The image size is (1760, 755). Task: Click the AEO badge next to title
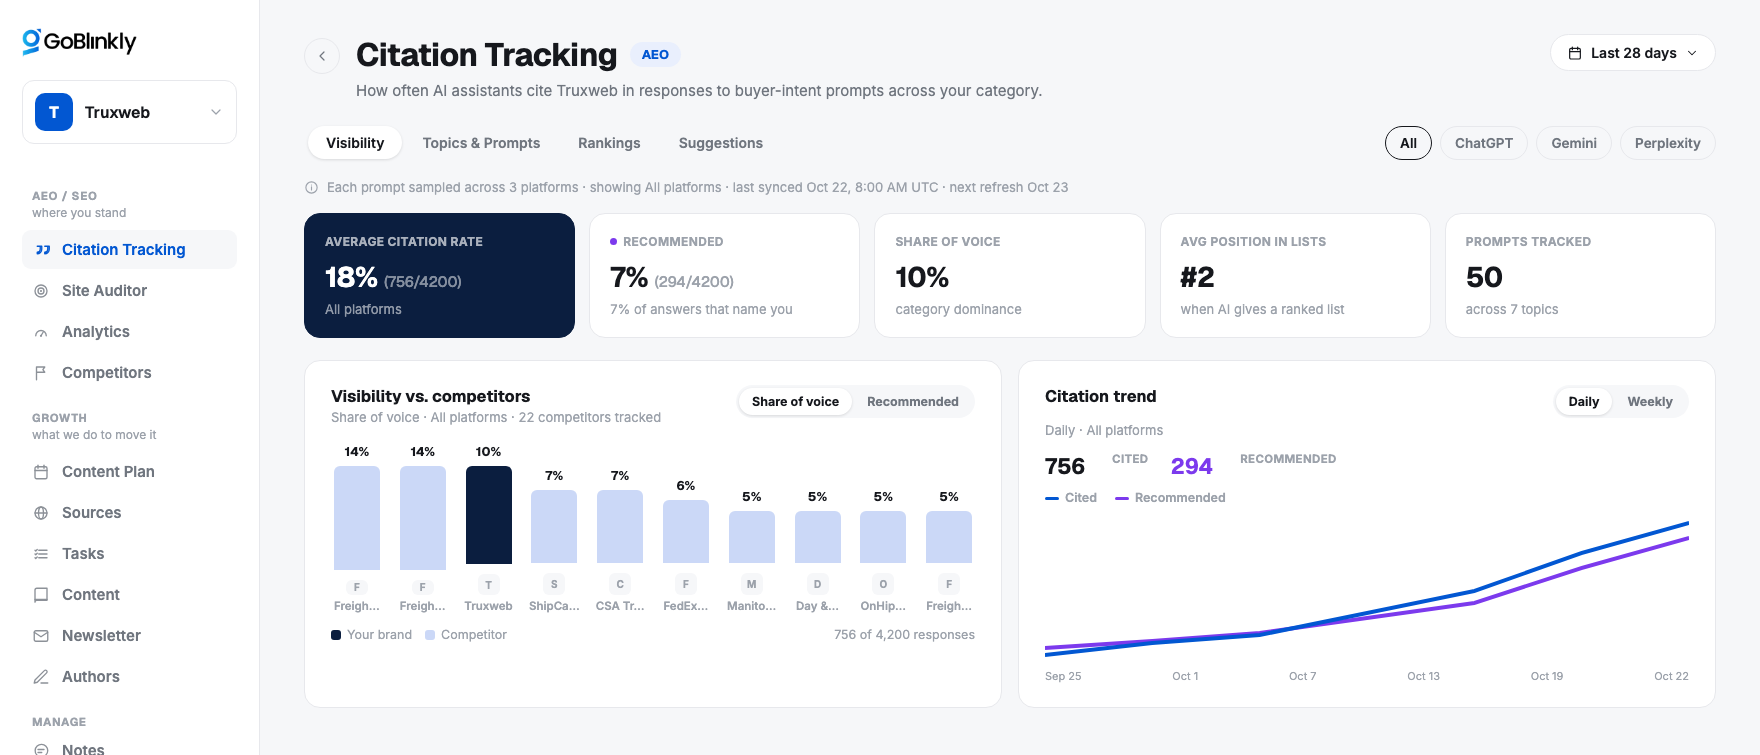pyautogui.click(x=655, y=55)
